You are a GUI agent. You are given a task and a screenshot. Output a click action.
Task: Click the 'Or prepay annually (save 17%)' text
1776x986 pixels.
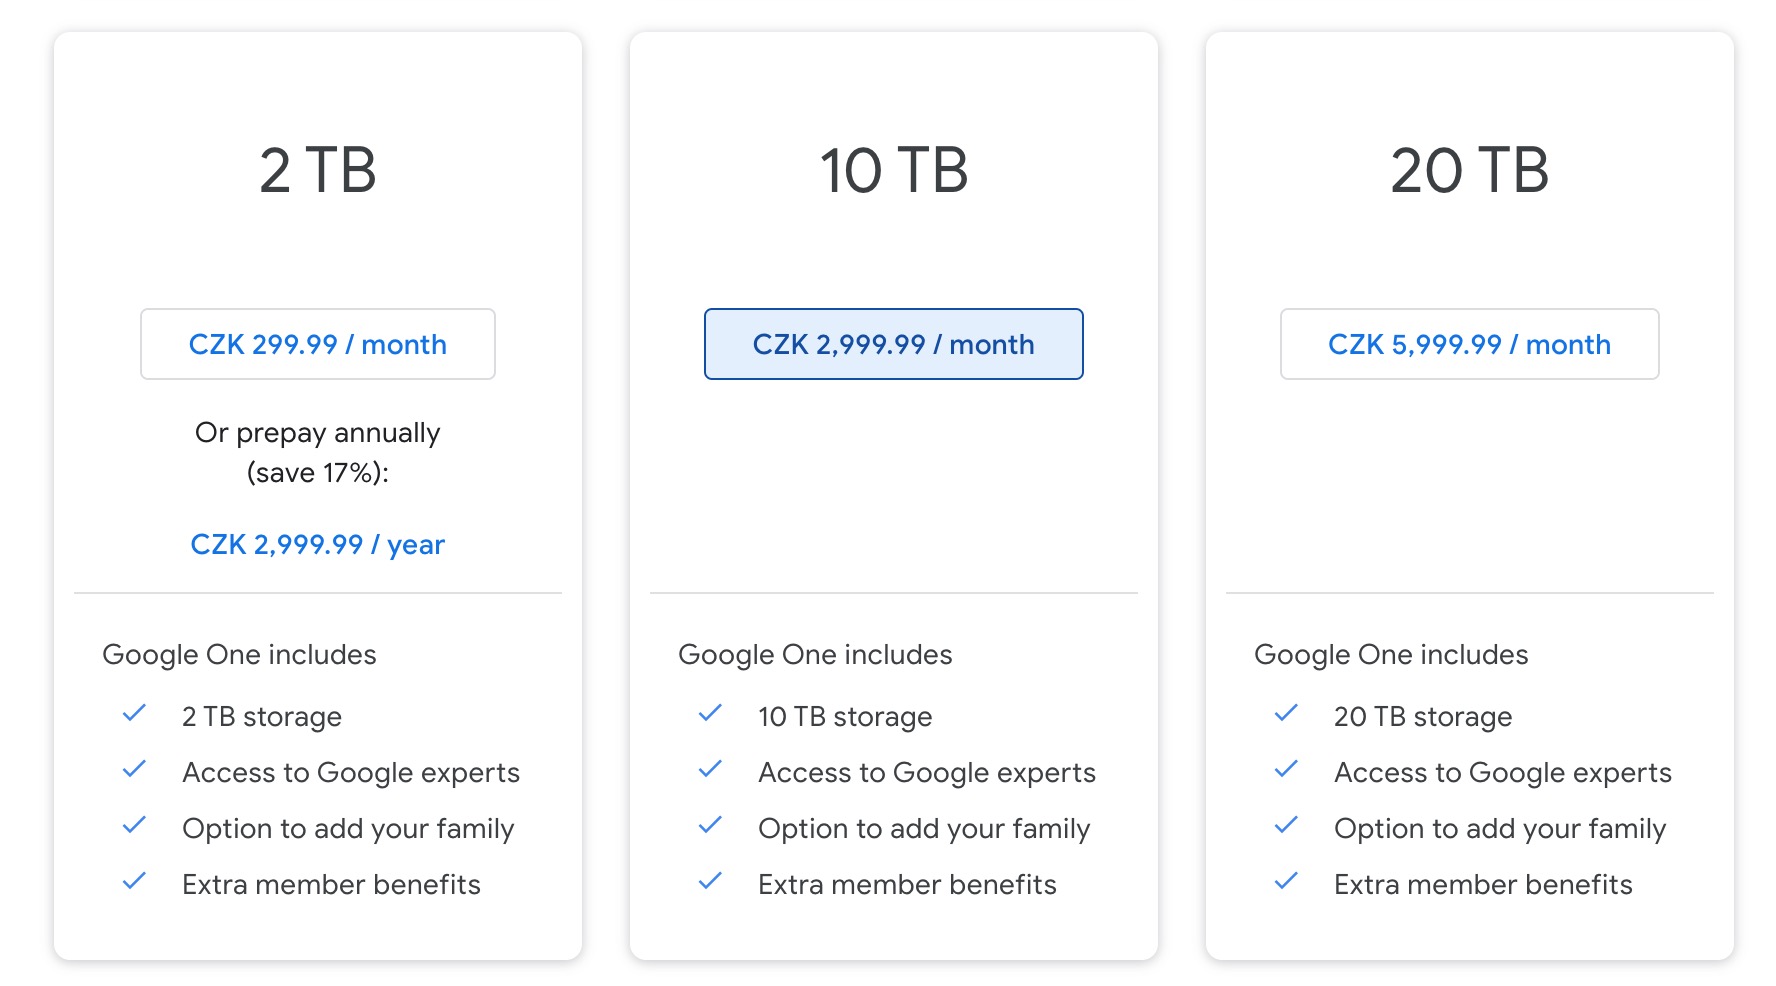pos(317,452)
